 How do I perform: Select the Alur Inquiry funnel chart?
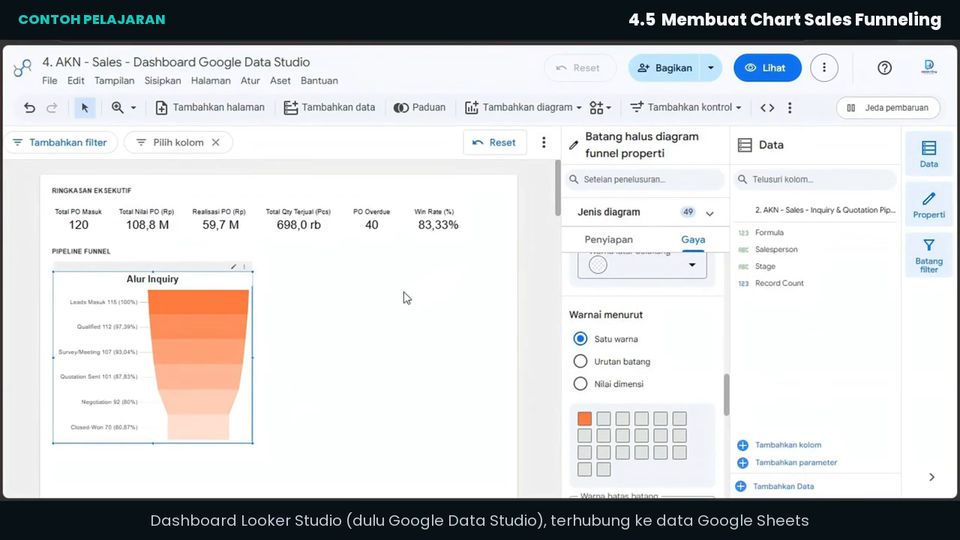coord(152,357)
